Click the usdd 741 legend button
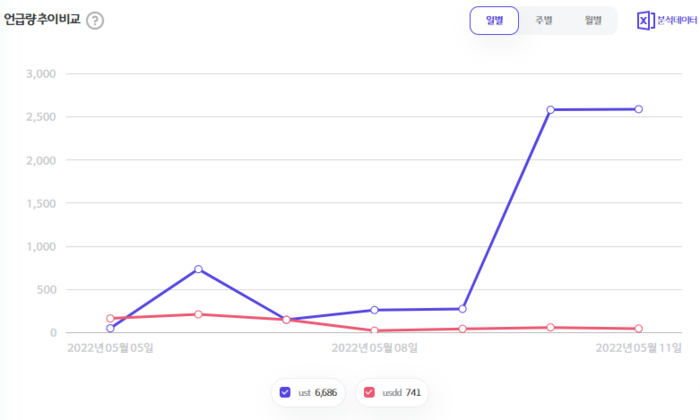 392,393
